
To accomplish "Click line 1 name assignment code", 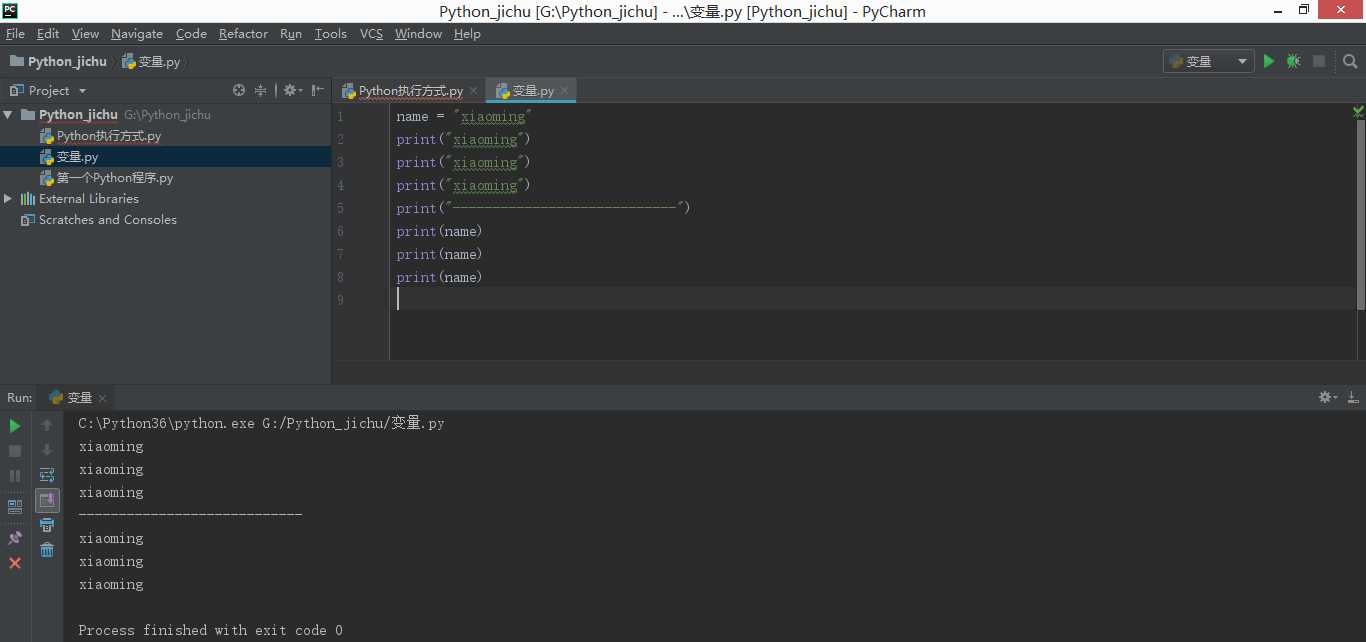I will (x=464, y=116).
